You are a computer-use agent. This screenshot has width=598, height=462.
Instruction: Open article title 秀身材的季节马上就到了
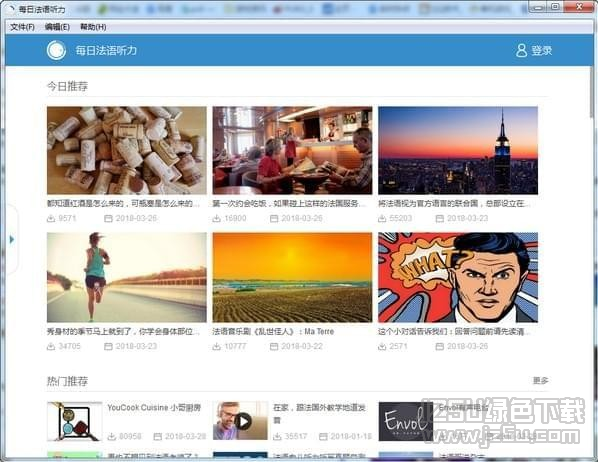coord(123,332)
